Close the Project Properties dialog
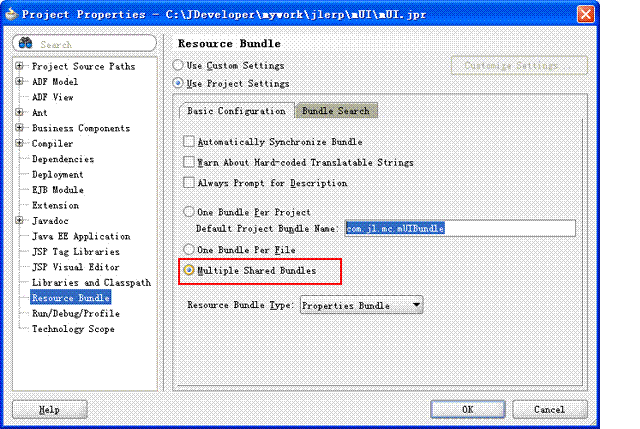The width and height of the screenshot is (640, 429). pos(586,14)
